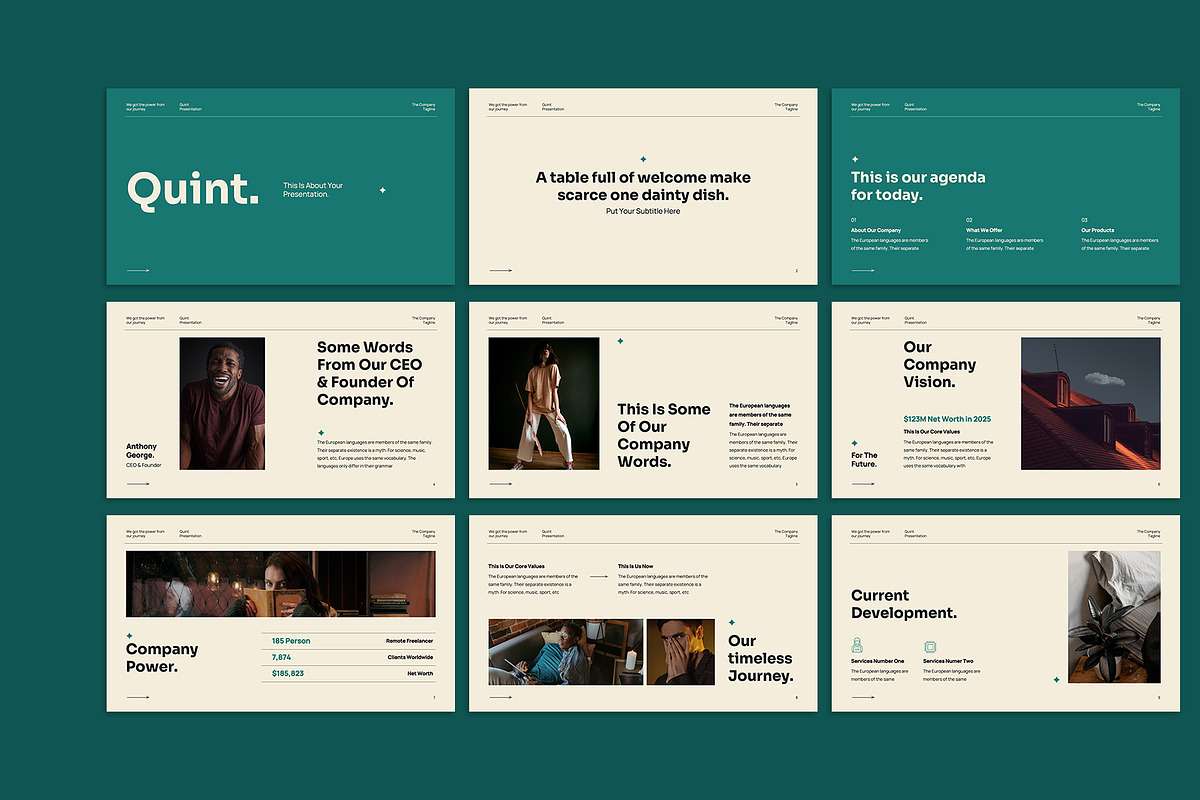Image resolution: width=1200 pixels, height=800 pixels.
Task: Select "Put Your Subtitle Here" text
Action: point(643,211)
